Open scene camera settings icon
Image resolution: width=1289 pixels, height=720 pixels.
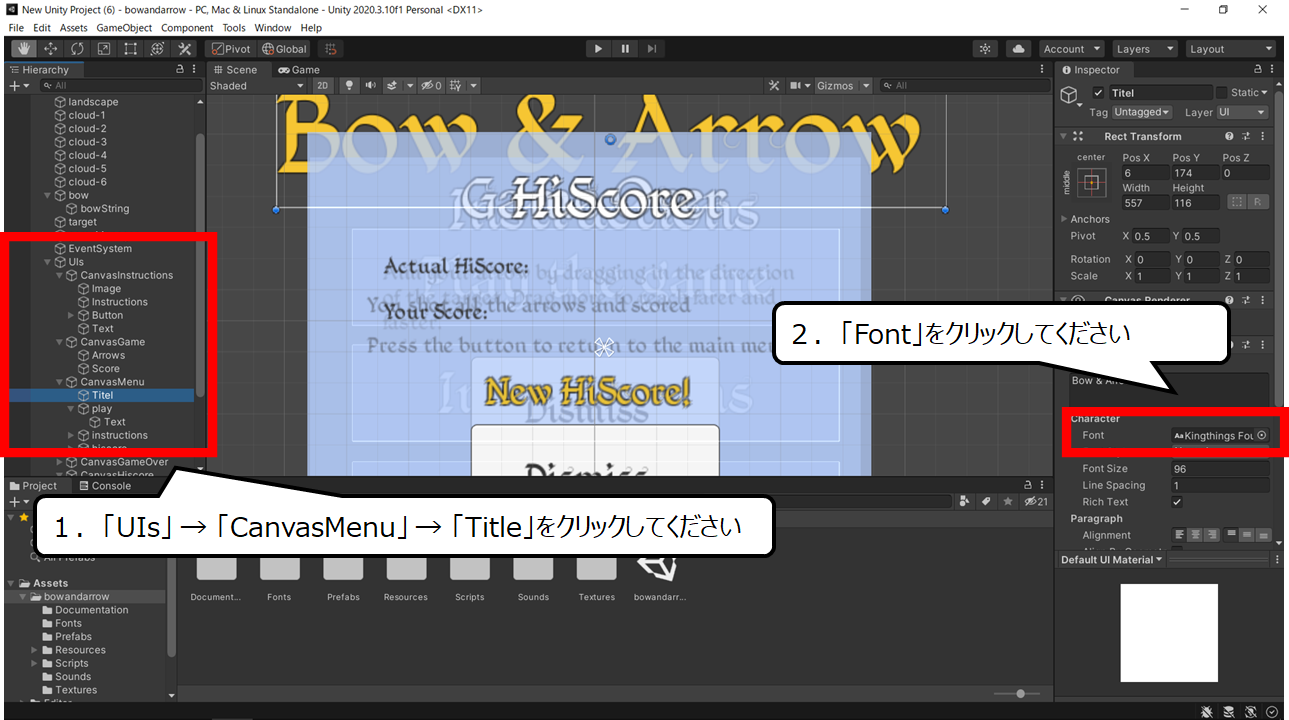795,86
